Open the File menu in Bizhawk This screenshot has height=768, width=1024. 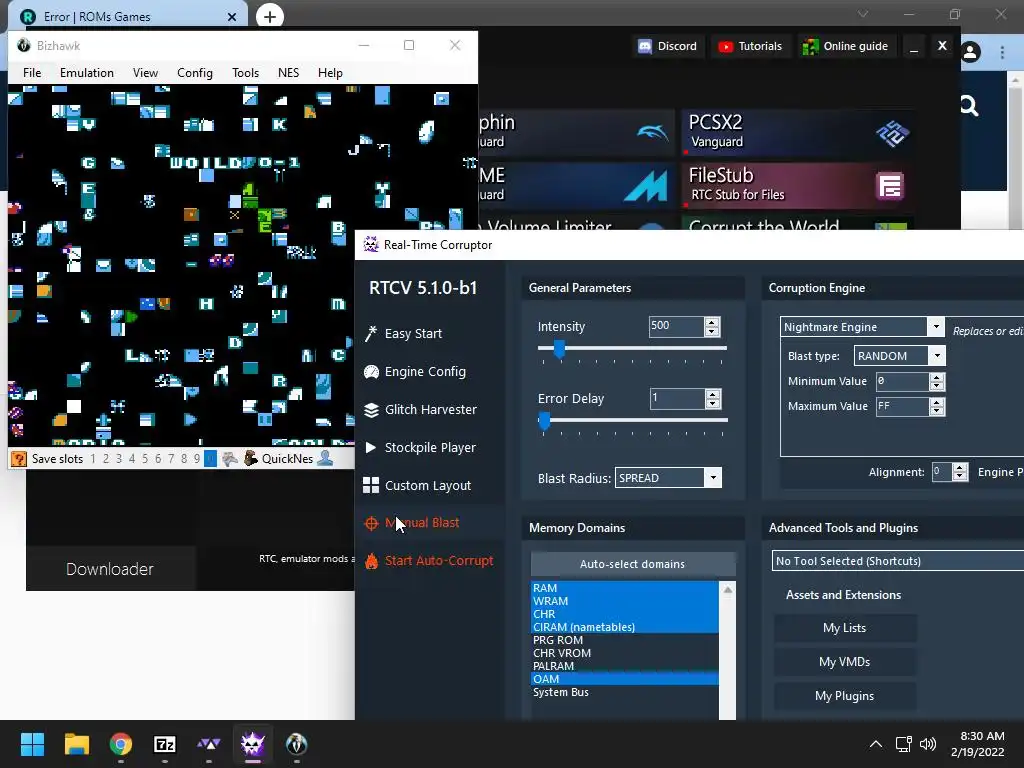(x=32, y=73)
